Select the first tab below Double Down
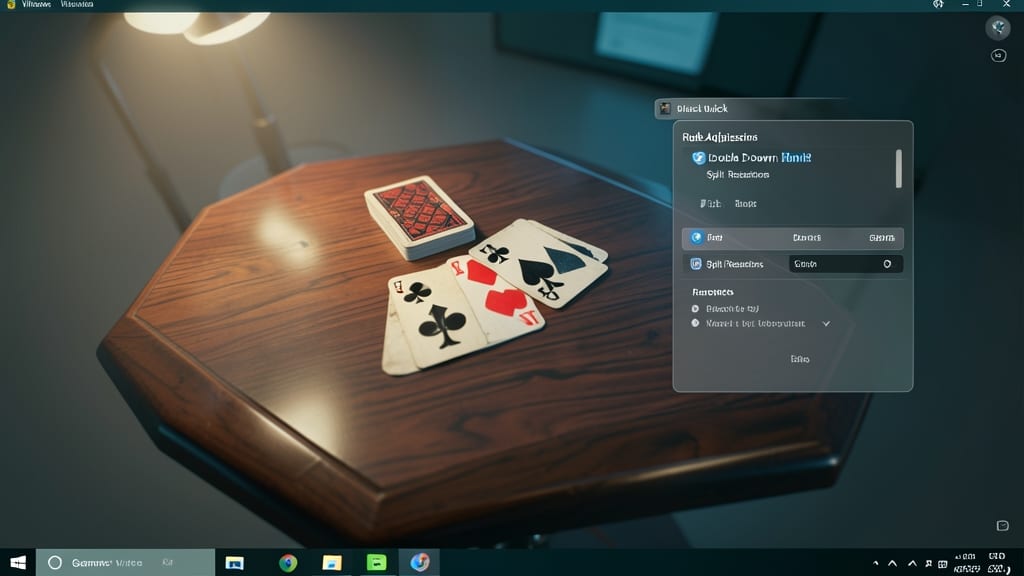This screenshot has width=1024, height=576. 710,204
